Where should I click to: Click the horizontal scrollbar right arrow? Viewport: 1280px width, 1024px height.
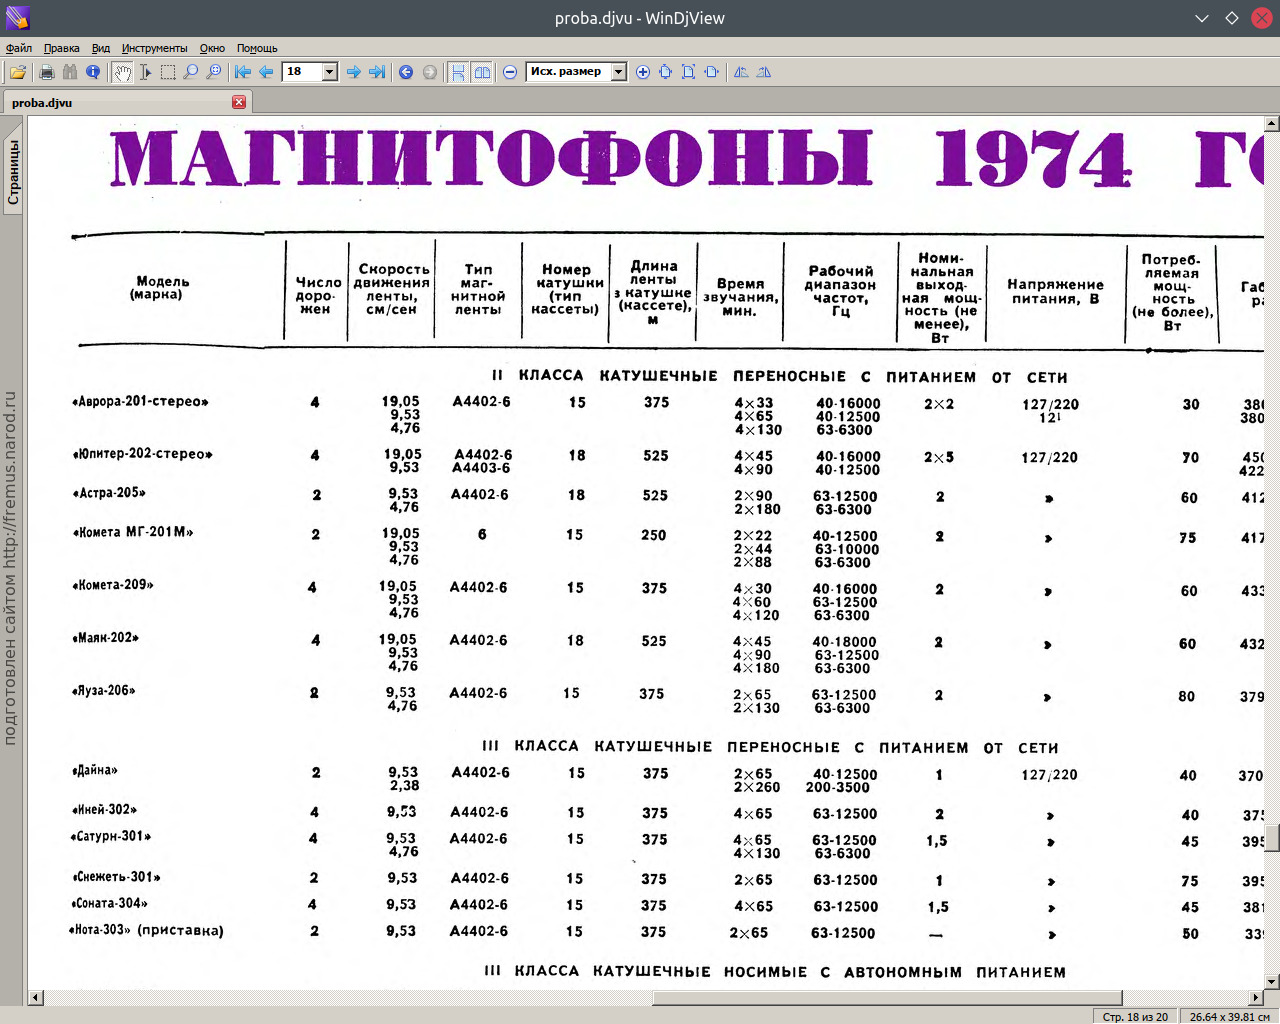[1256, 997]
